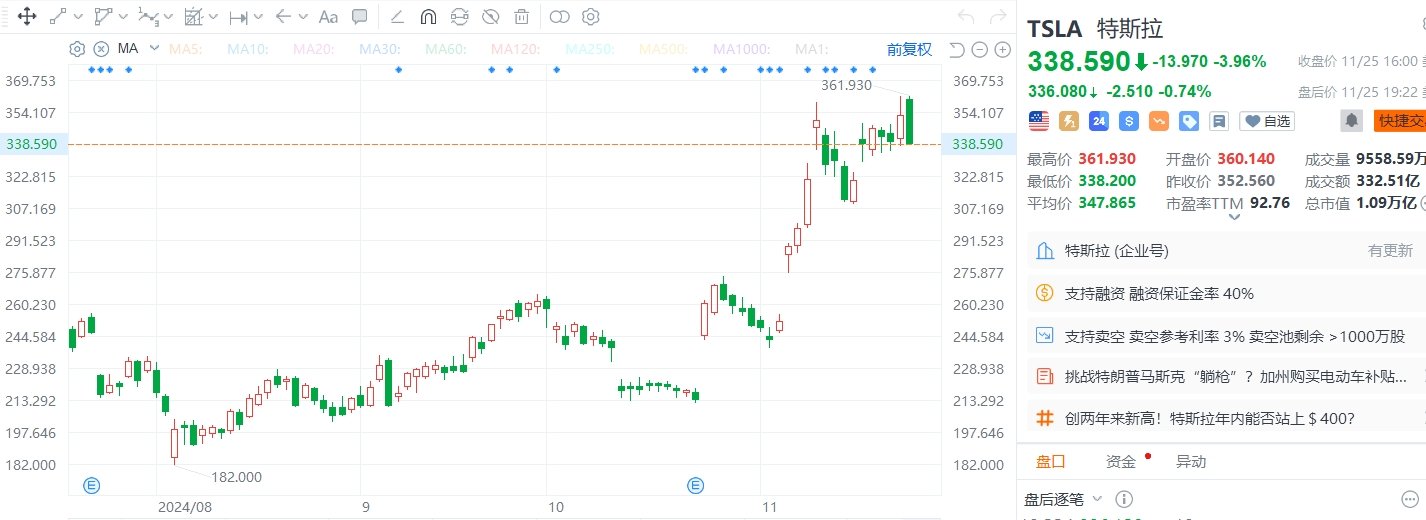1426x520 pixels.
Task: Click the orange 快捷交易 button
Action: pos(1399,121)
